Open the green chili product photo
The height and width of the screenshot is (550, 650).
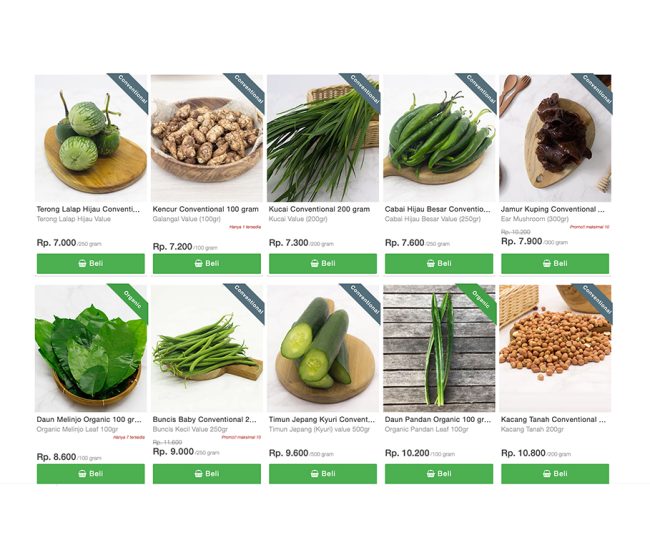(439, 138)
